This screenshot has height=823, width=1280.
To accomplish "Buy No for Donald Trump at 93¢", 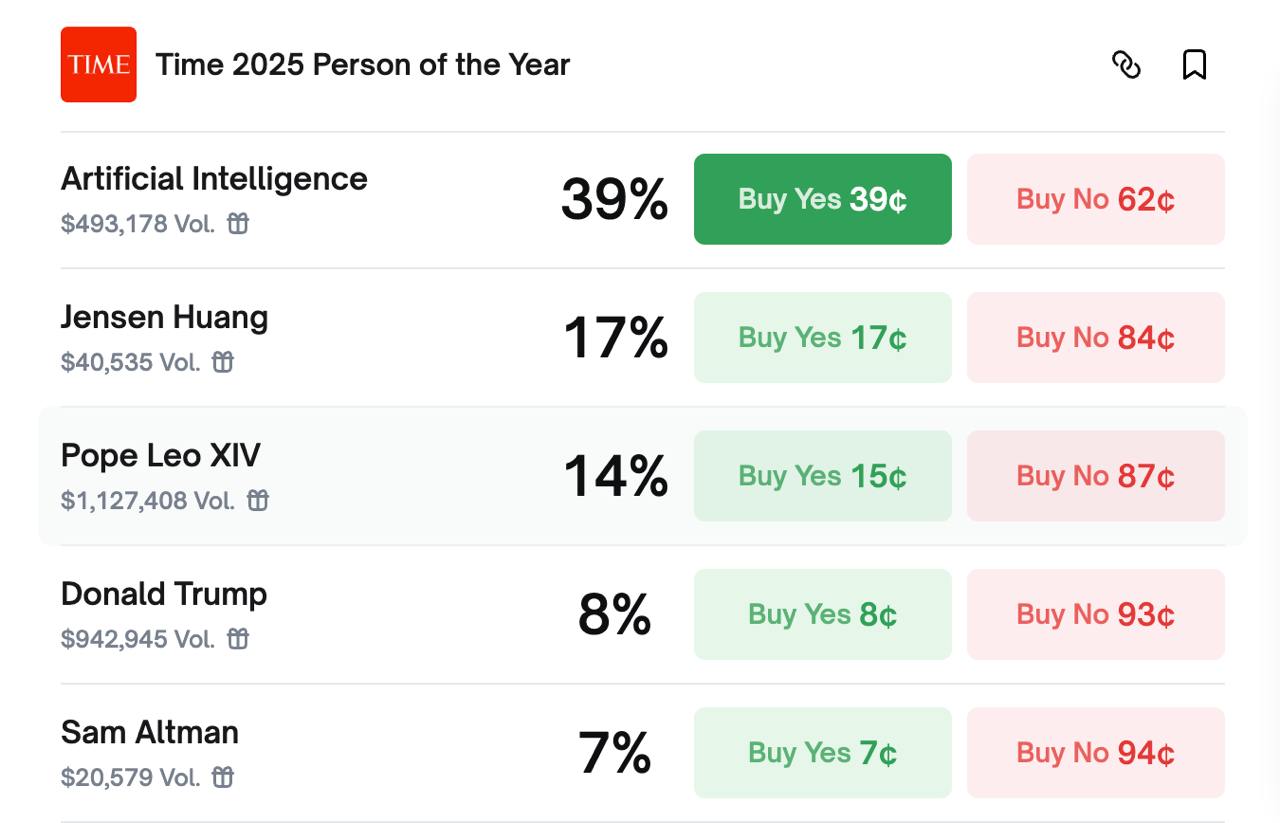I will (x=1095, y=614).
